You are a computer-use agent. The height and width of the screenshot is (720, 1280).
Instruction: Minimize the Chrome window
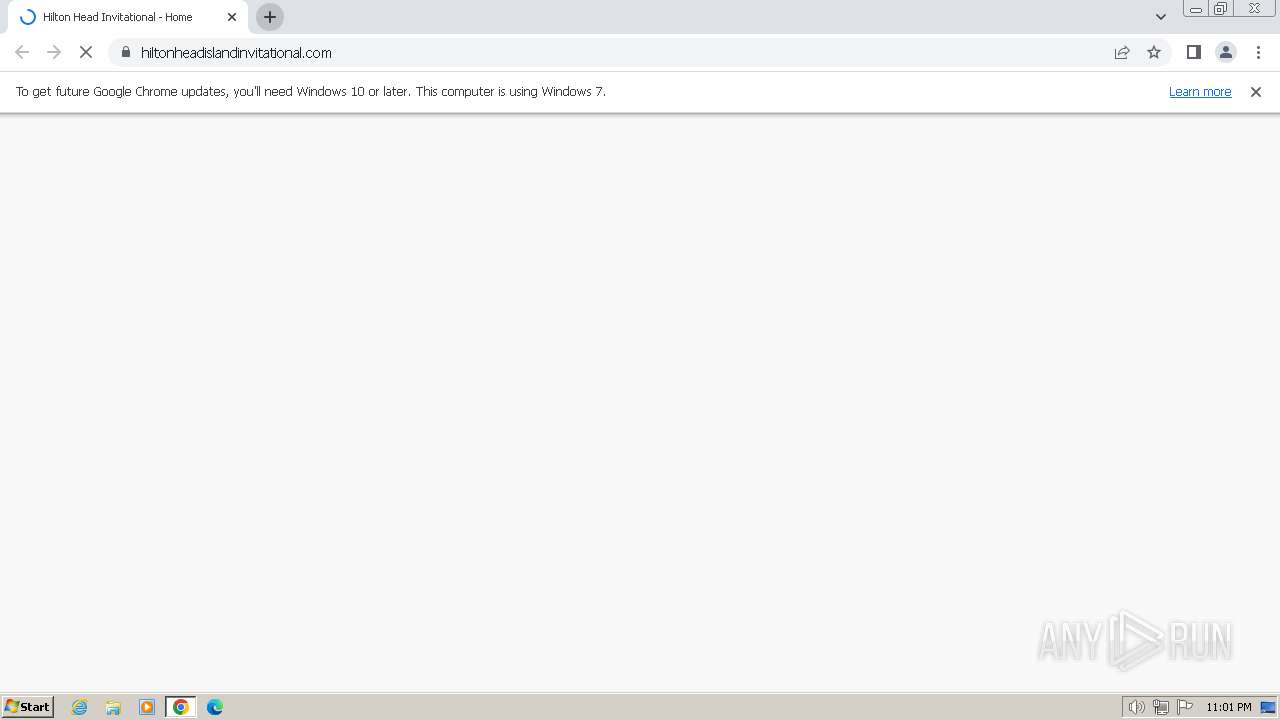(1196, 9)
